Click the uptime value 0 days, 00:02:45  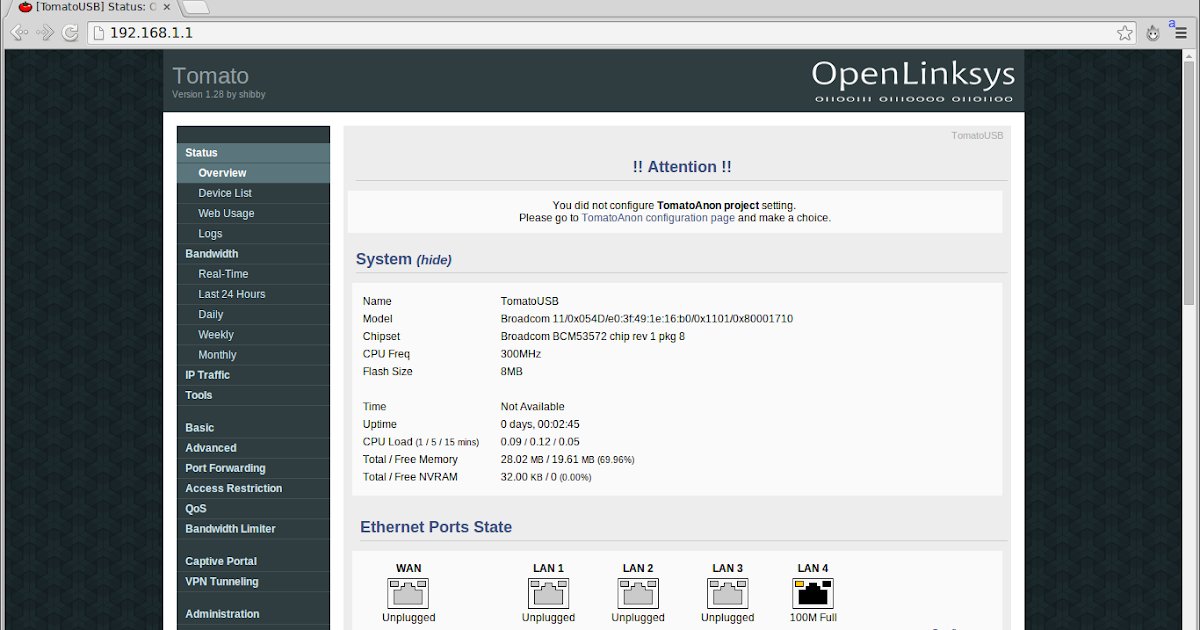click(x=540, y=424)
